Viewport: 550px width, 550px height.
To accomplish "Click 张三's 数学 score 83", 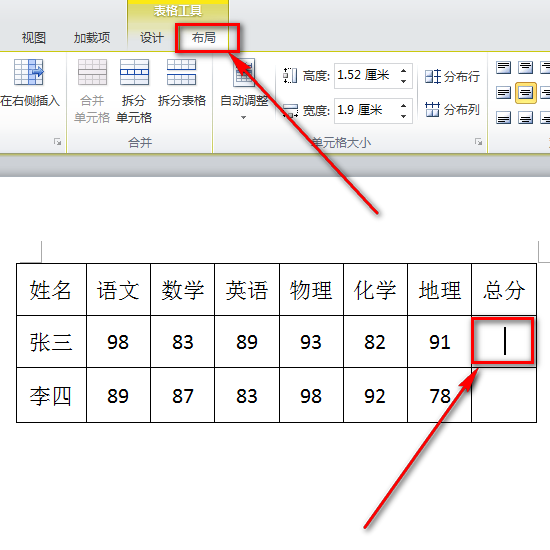I will [x=182, y=342].
